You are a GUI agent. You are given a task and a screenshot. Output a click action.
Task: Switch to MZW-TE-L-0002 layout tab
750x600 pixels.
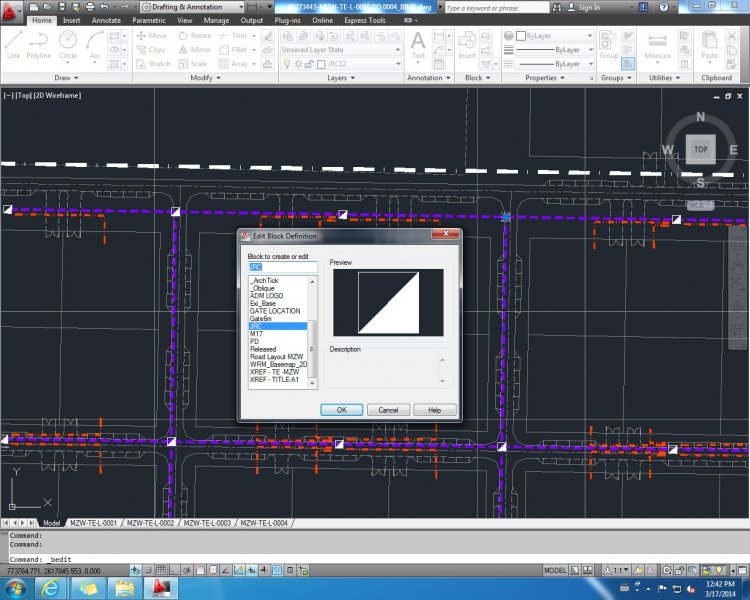(149, 523)
